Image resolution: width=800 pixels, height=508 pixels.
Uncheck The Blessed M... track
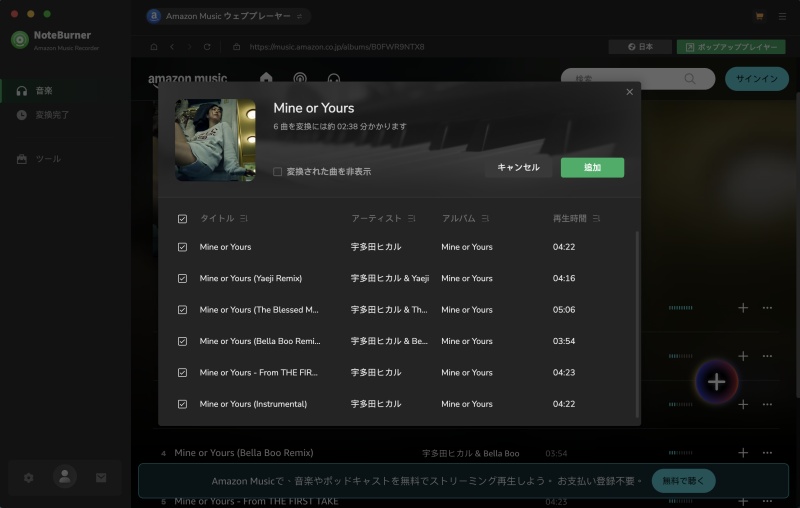(182, 310)
